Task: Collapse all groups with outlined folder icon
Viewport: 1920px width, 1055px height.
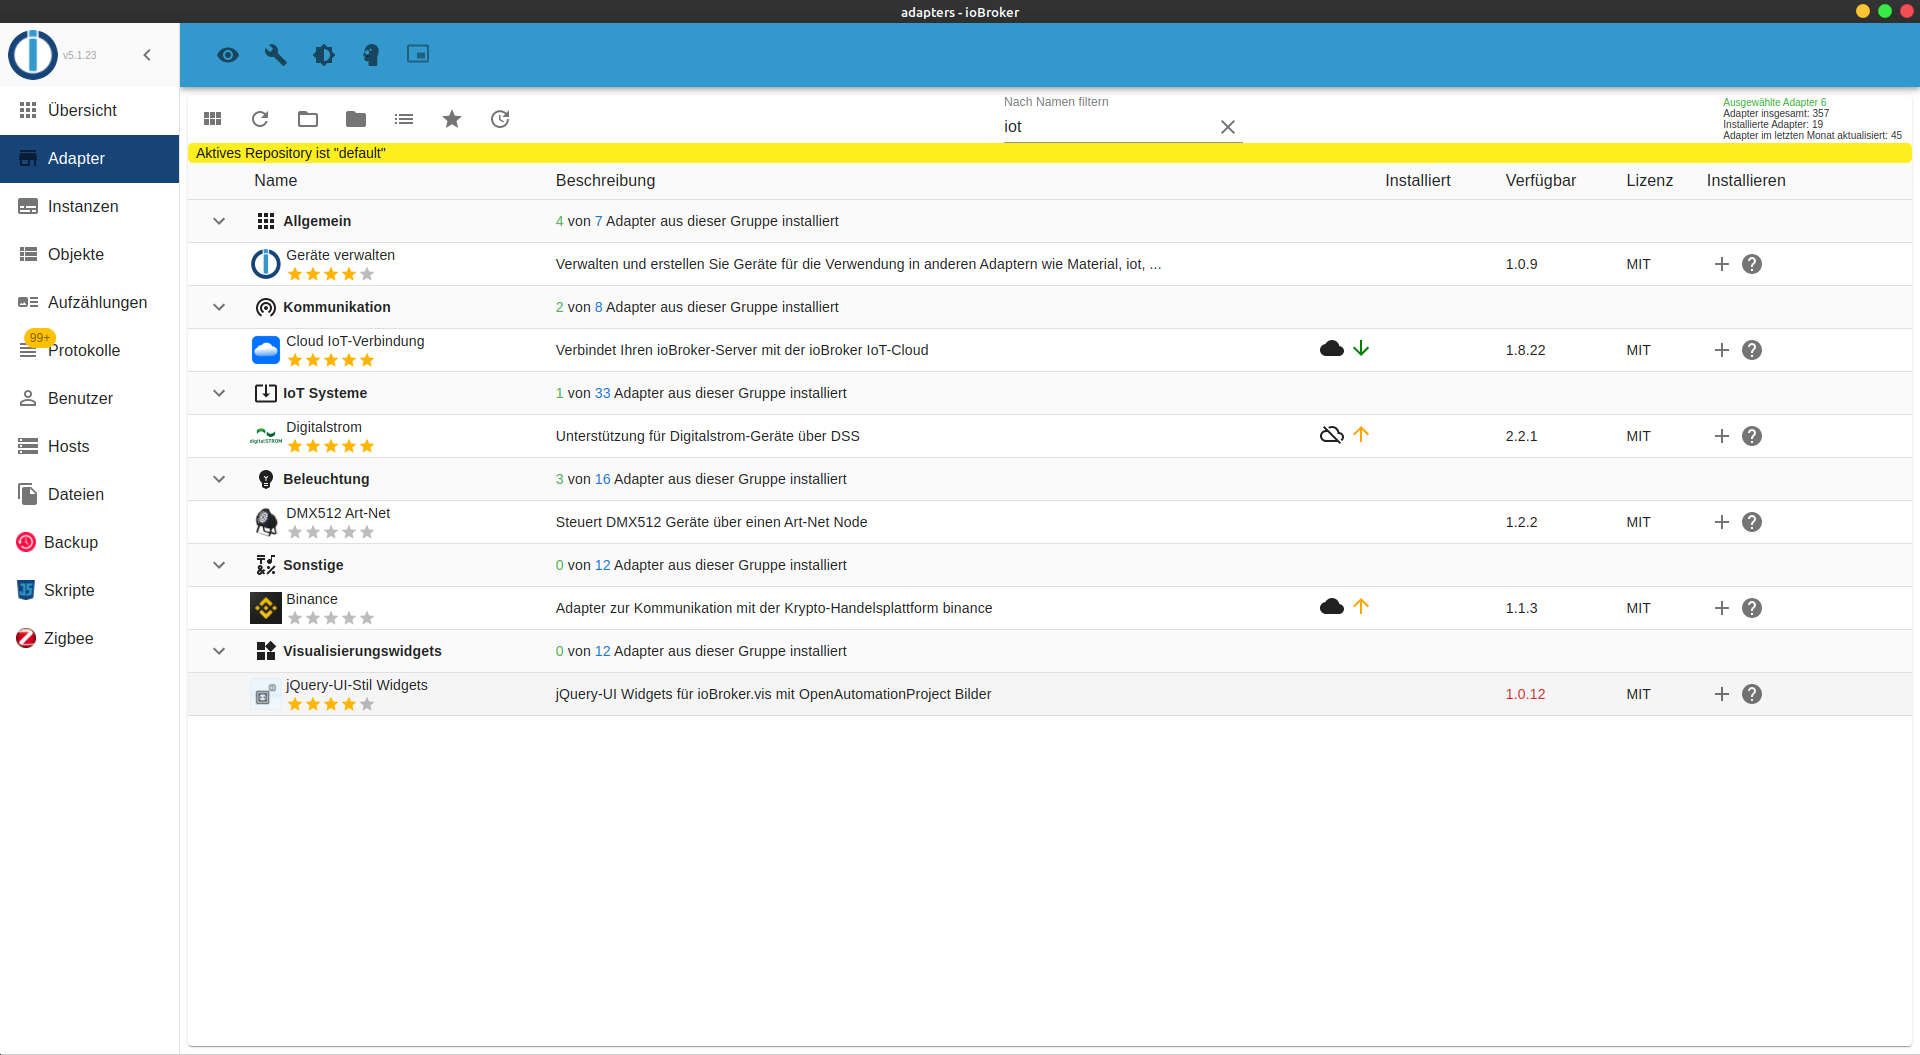Action: 308,119
